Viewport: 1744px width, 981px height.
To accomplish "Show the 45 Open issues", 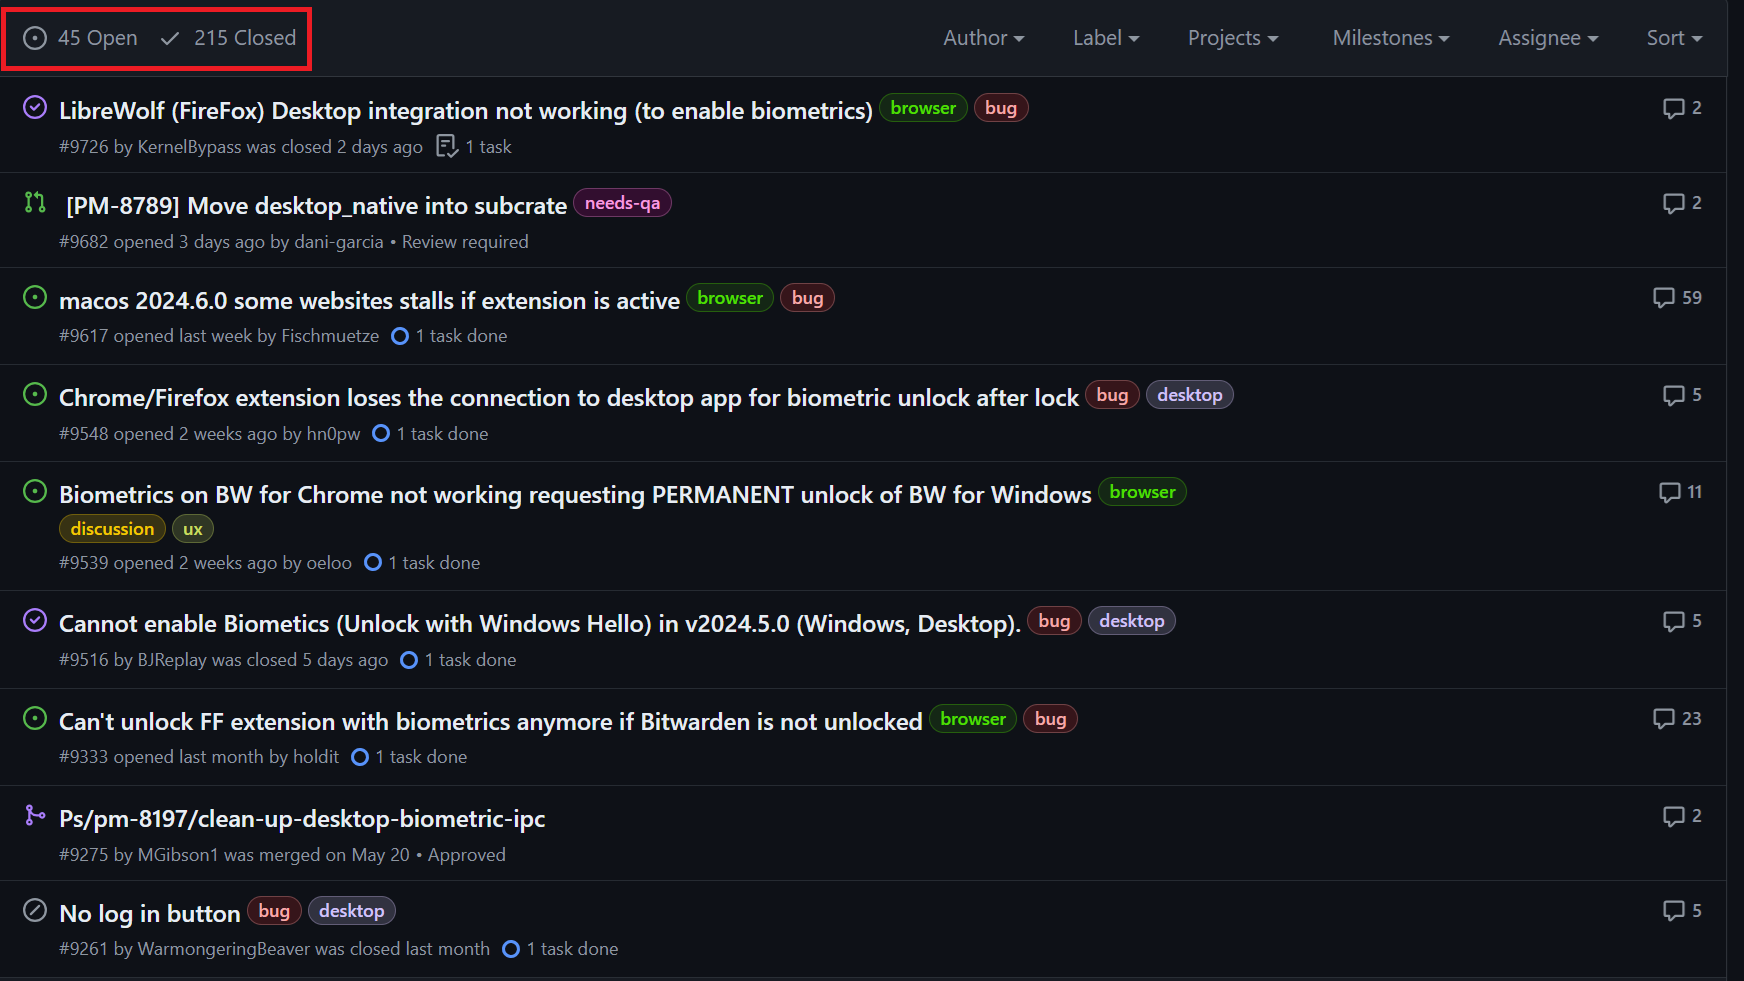I will click(x=80, y=38).
